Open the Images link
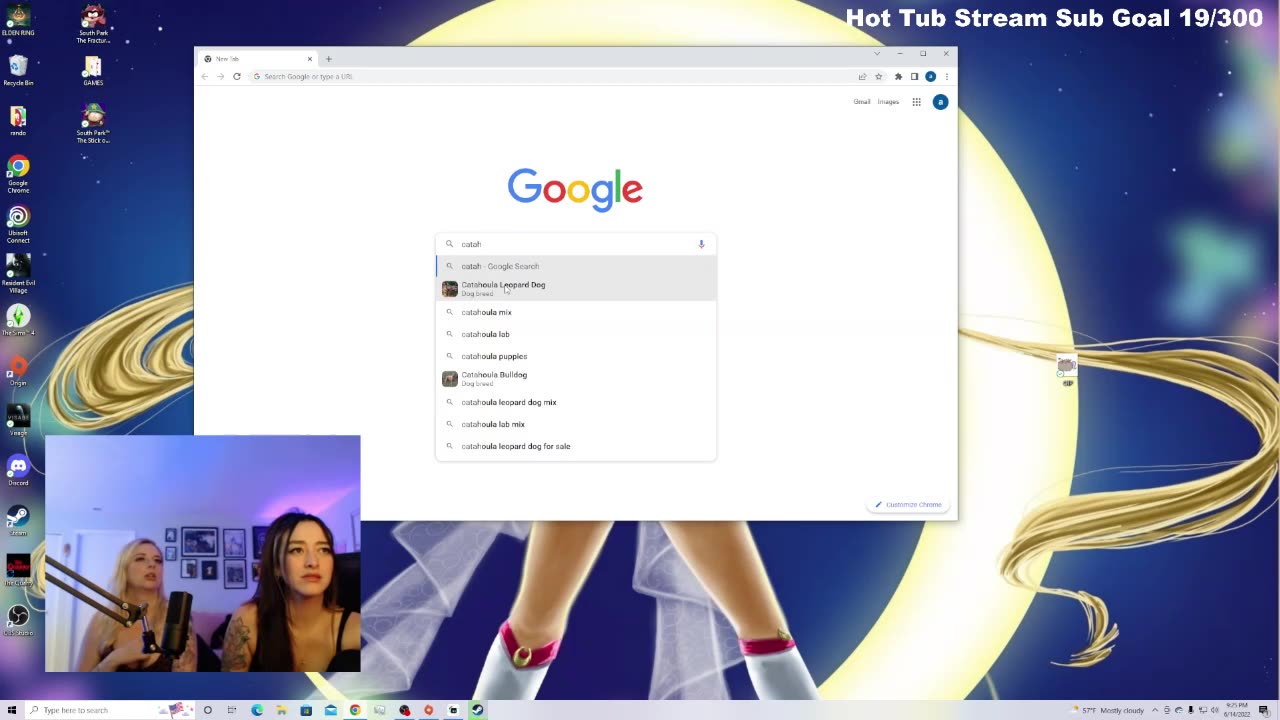The image size is (1280, 720). pyautogui.click(x=888, y=102)
